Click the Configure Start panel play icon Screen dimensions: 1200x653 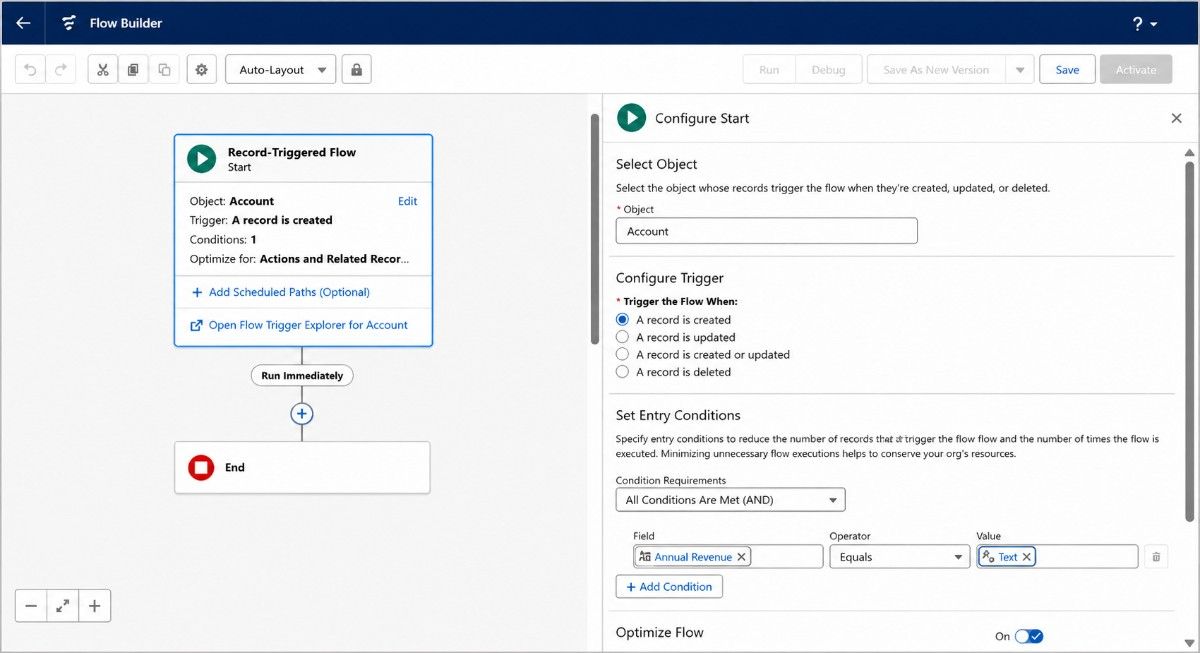631,118
